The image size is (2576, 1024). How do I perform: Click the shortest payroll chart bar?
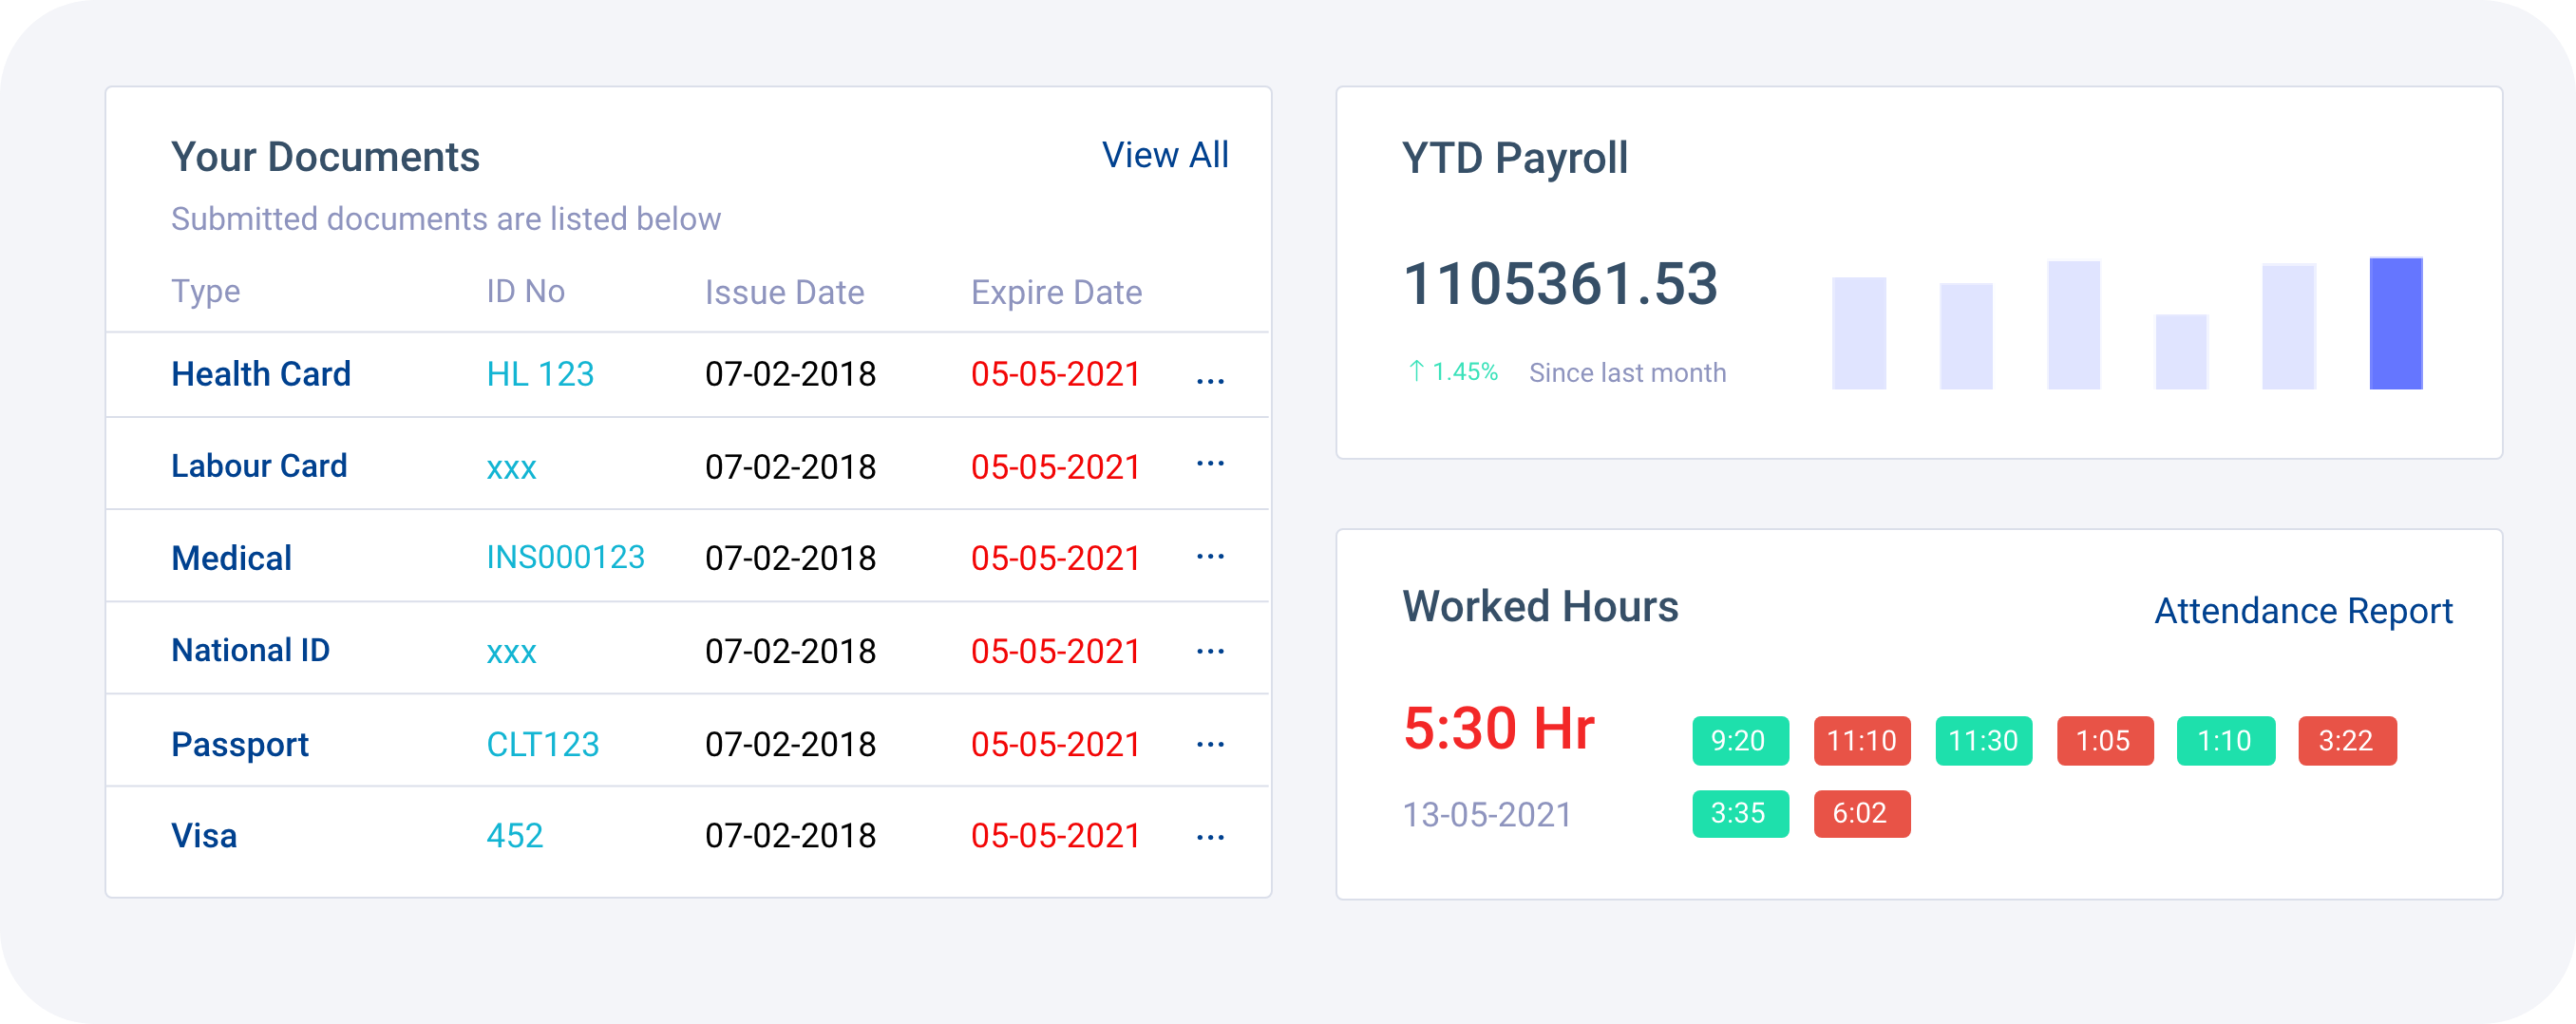click(2181, 351)
